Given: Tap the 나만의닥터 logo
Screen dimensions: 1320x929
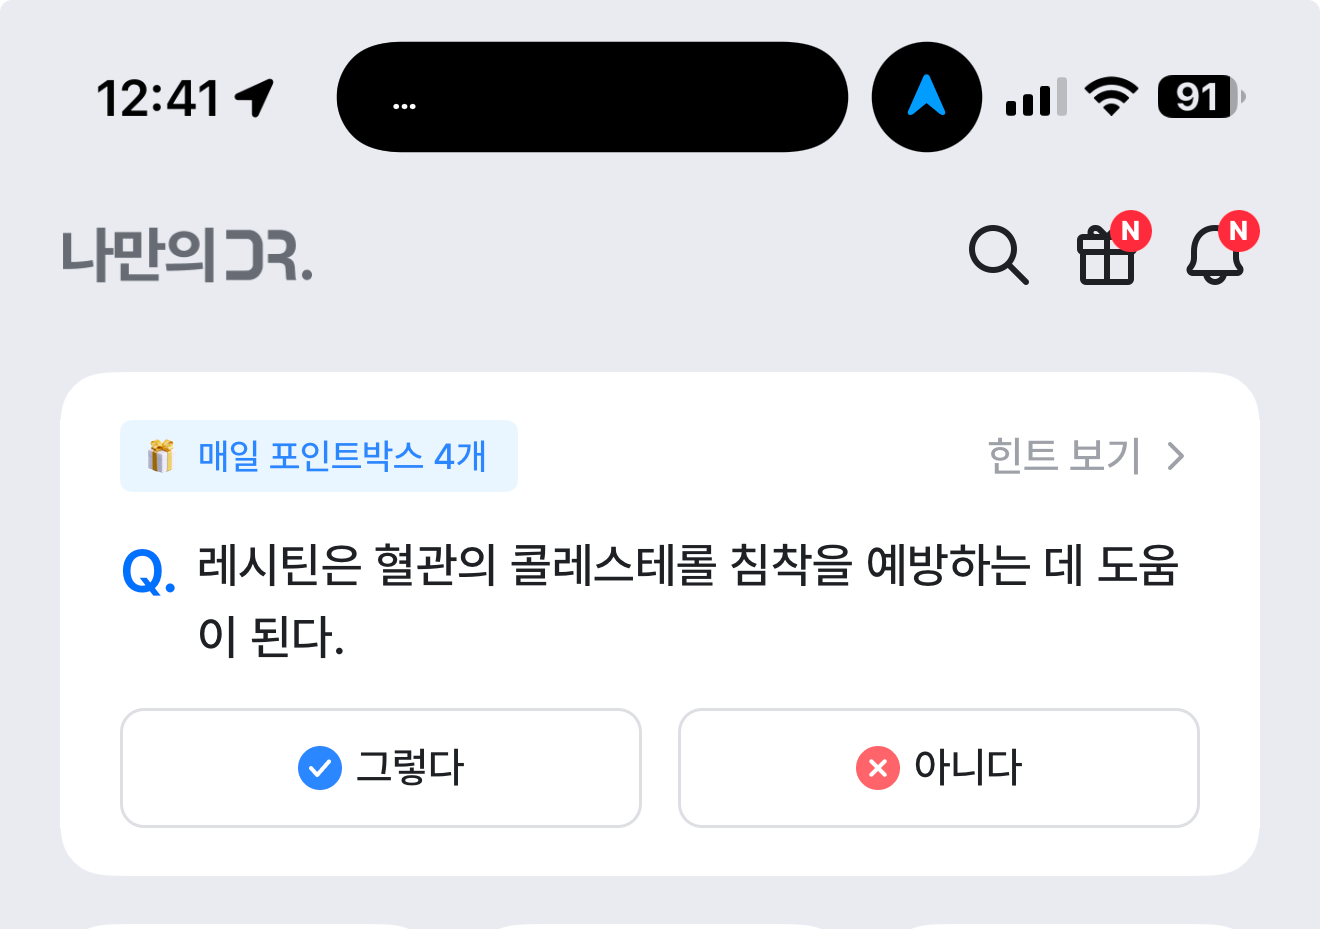Looking at the screenshot, I should (x=187, y=256).
